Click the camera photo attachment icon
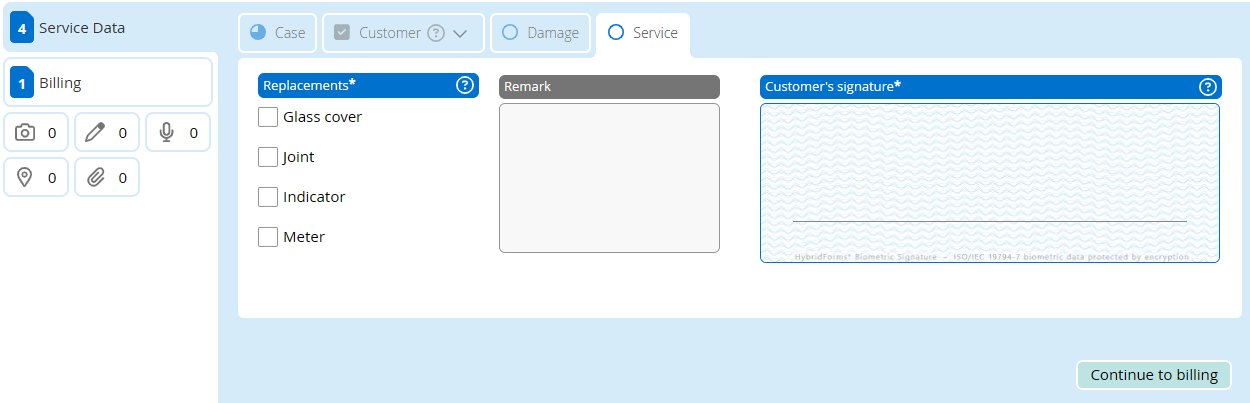The image size is (1250, 403). pos(26,132)
